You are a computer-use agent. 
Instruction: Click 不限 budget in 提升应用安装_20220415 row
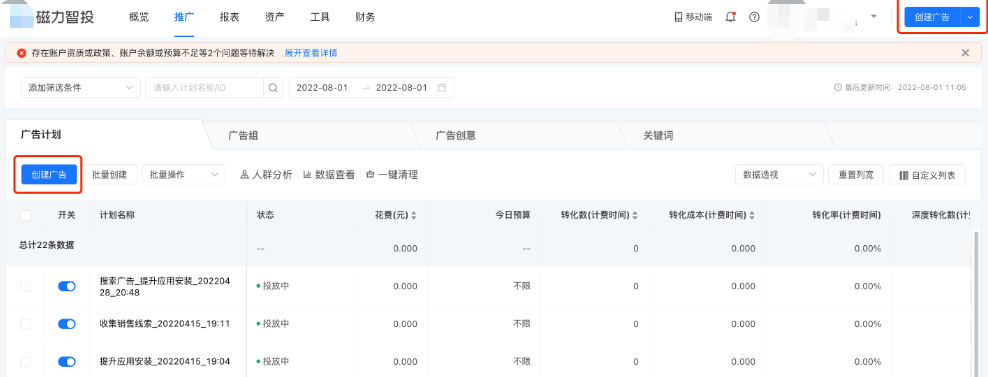pos(522,362)
